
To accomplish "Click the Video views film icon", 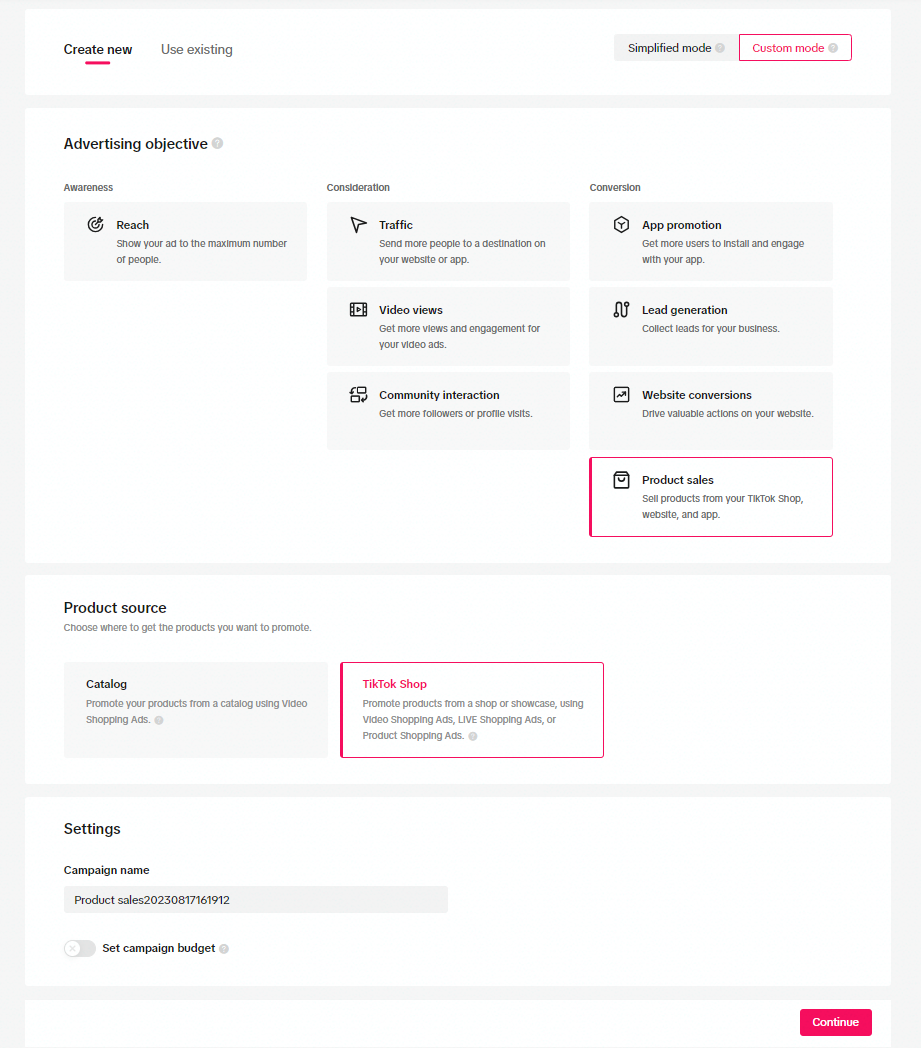I will pos(358,310).
